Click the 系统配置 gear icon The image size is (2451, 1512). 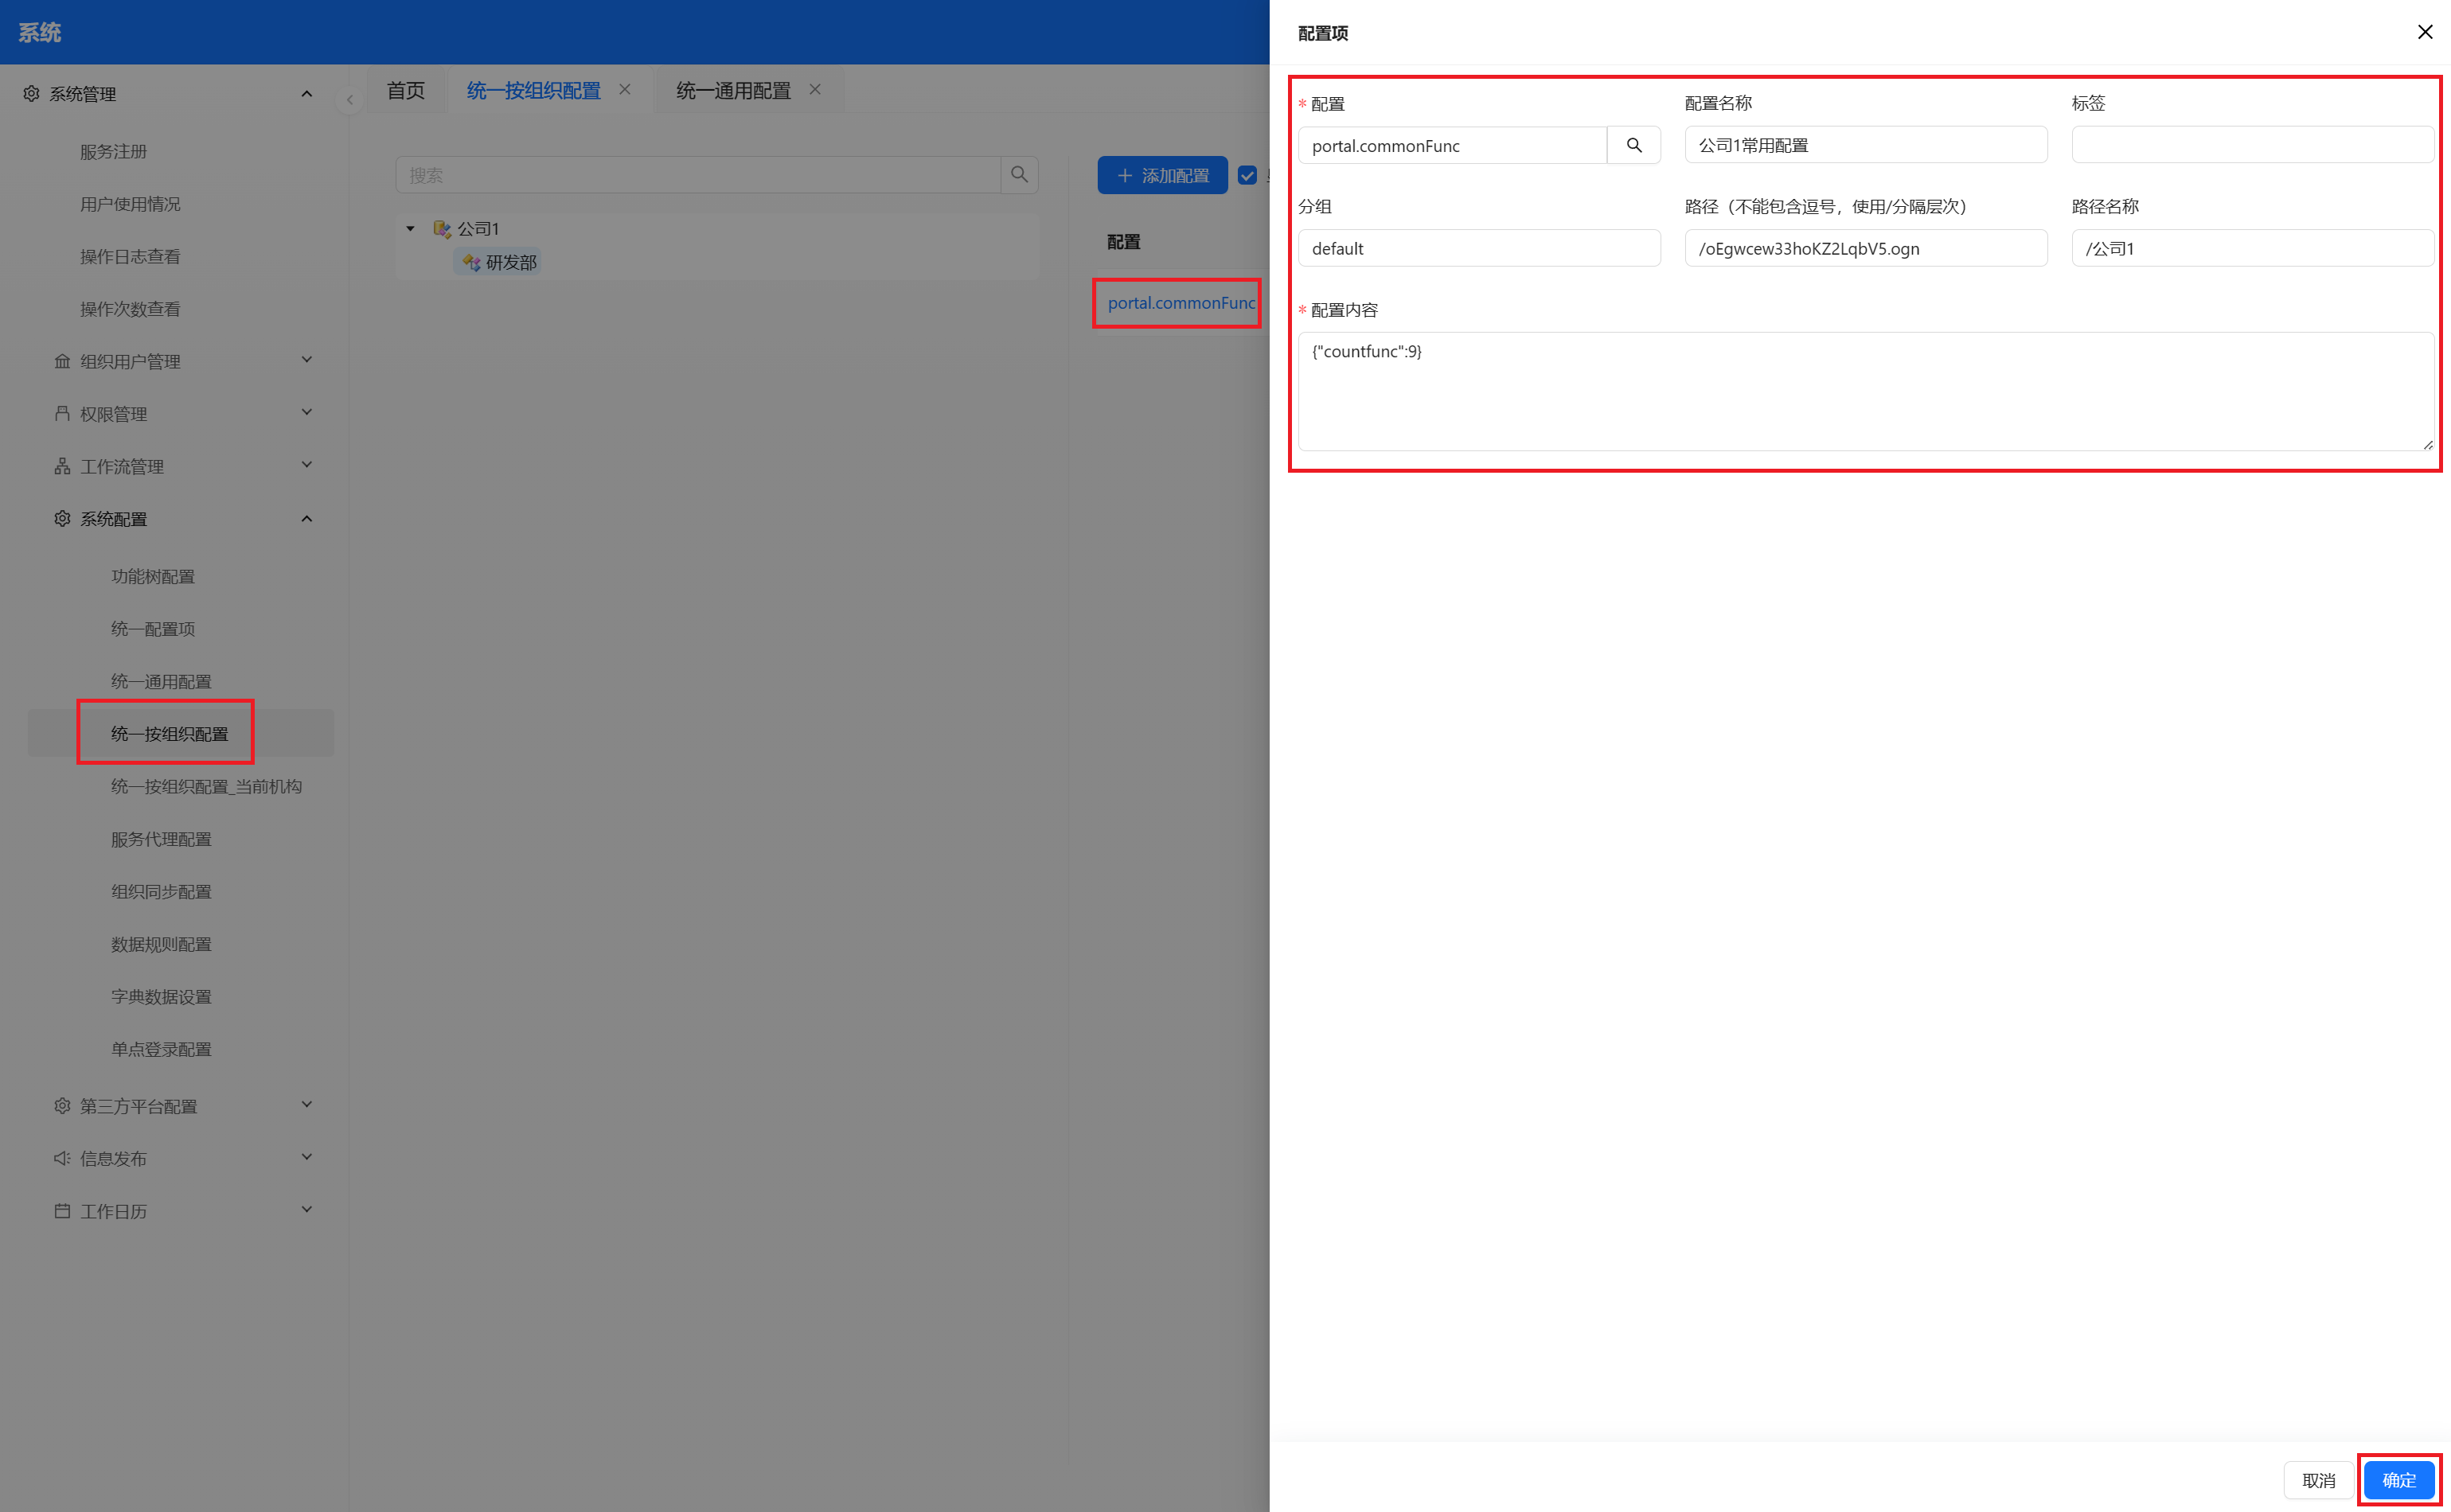(62, 518)
